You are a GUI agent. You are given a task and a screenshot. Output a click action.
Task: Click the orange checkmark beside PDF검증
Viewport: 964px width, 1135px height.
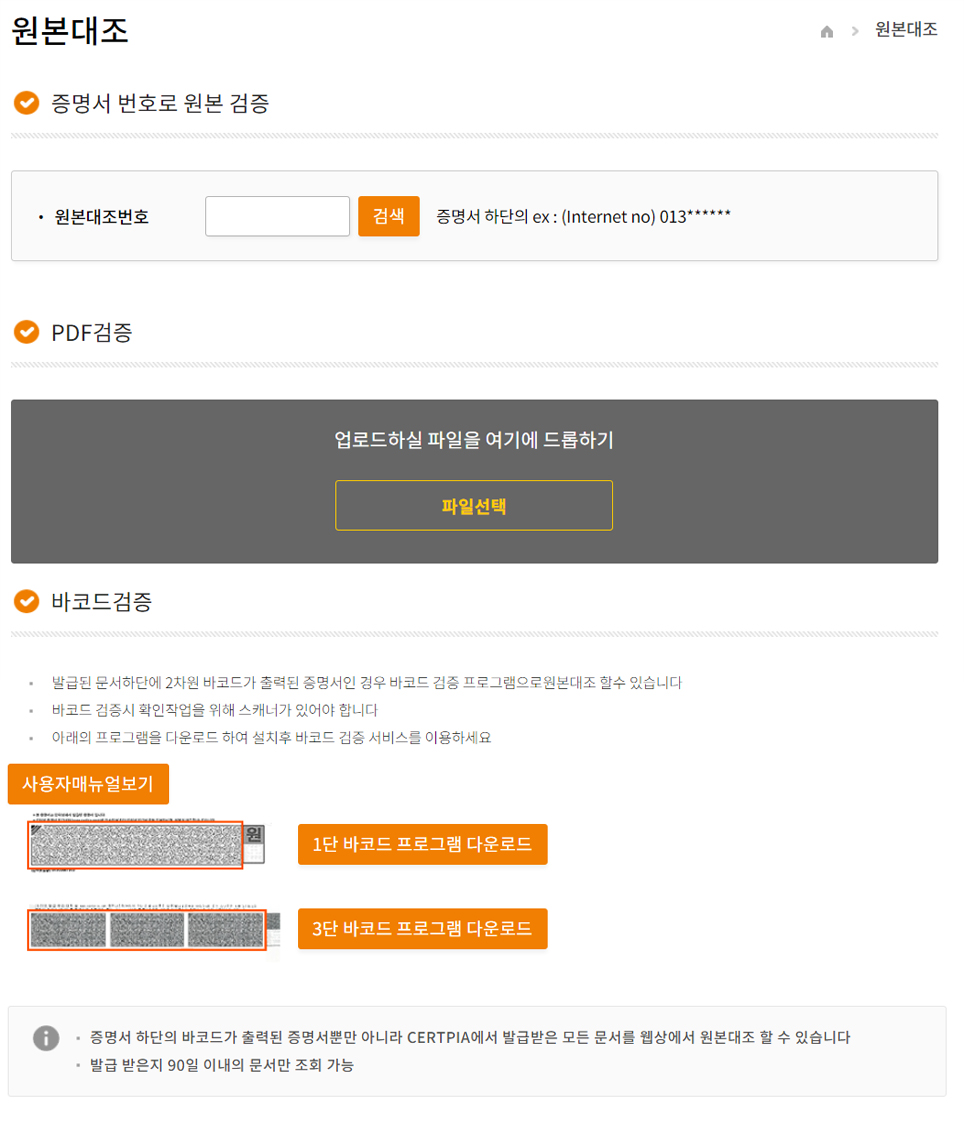click(x=27, y=332)
